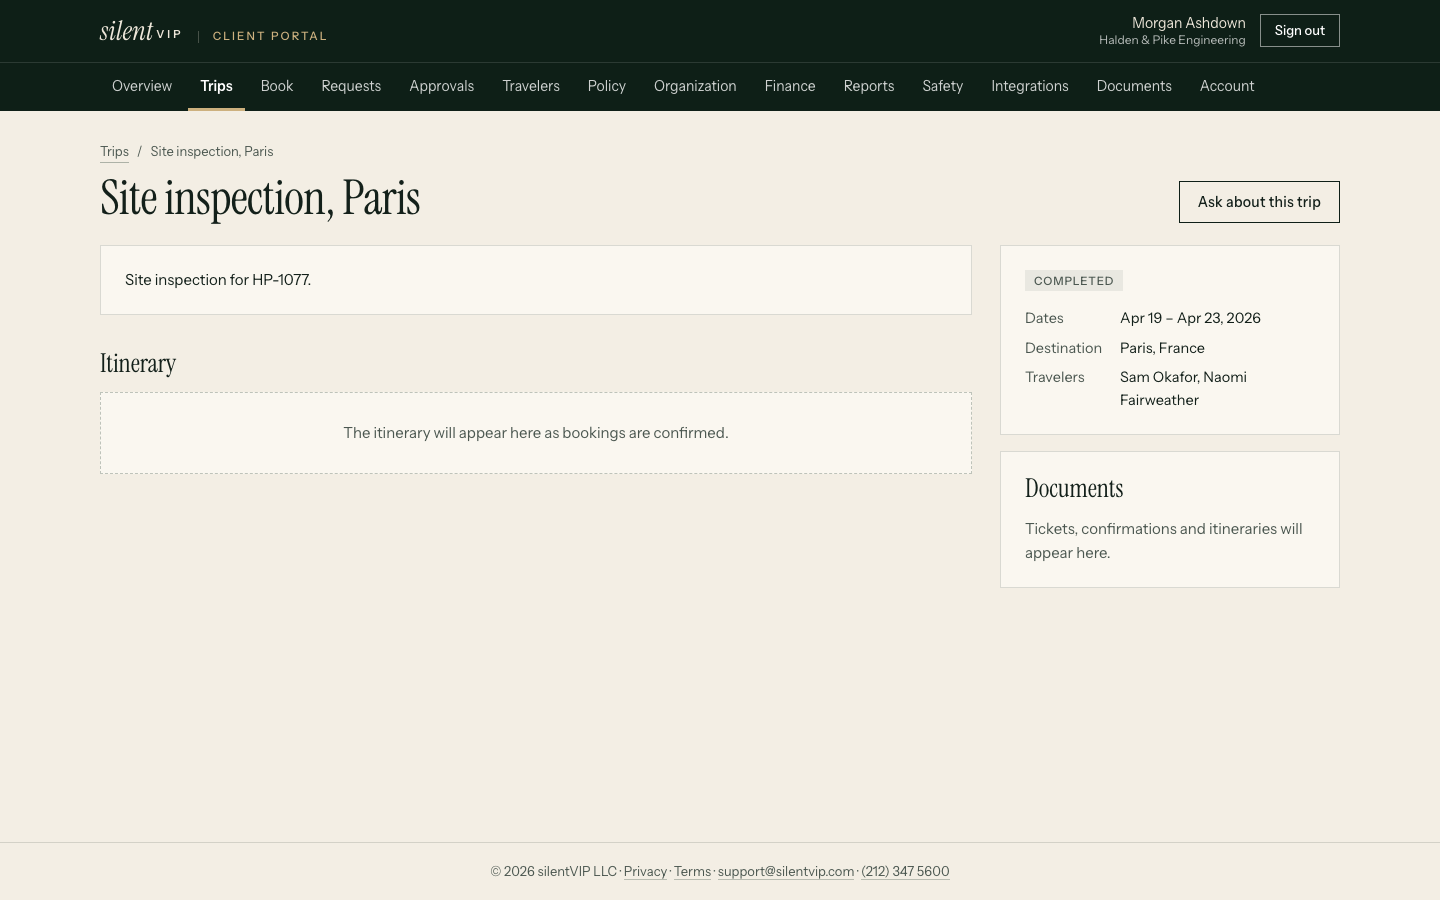This screenshot has width=1440, height=900.
Task: View the Policy tab
Action: click(x=607, y=86)
